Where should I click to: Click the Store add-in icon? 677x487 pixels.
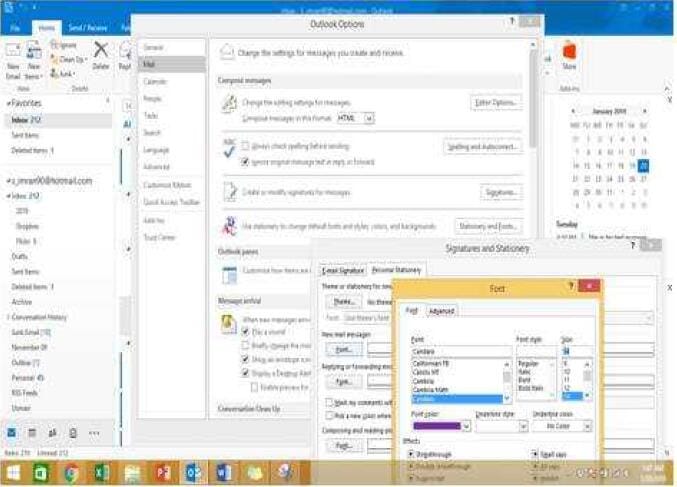(x=569, y=51)
